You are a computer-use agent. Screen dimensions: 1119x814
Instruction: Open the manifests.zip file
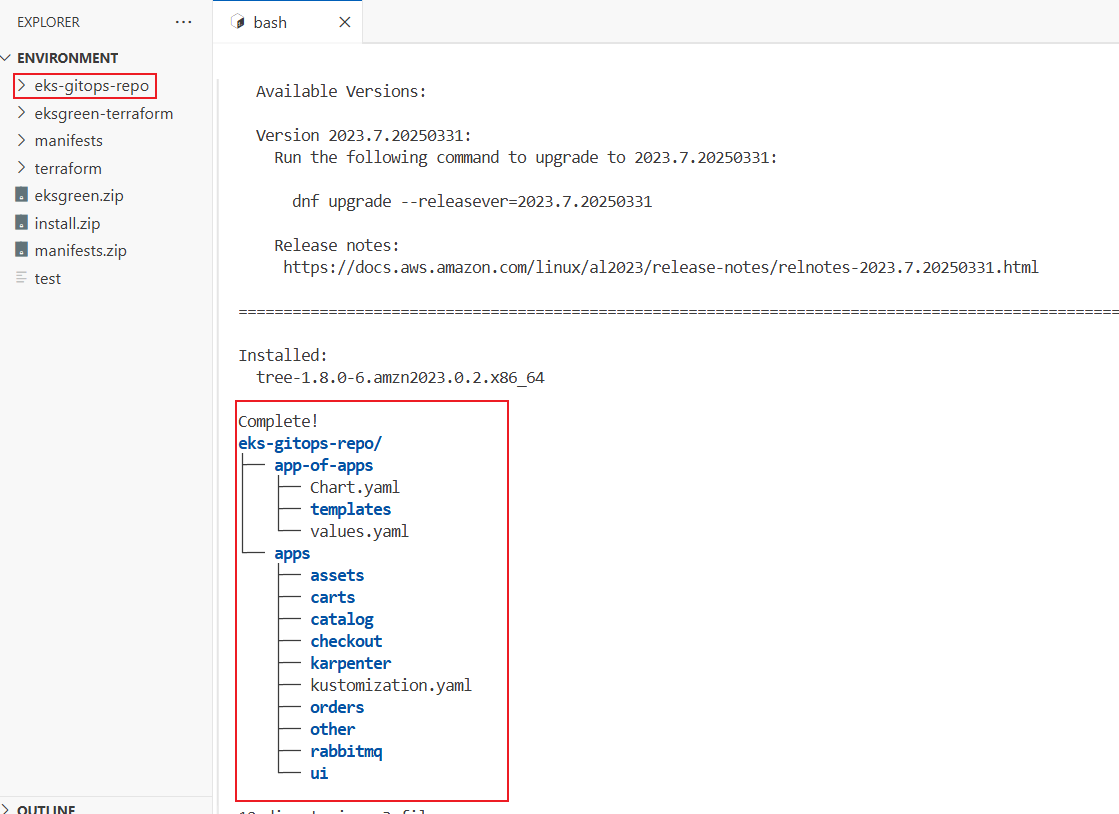click(x=81, y=250)
